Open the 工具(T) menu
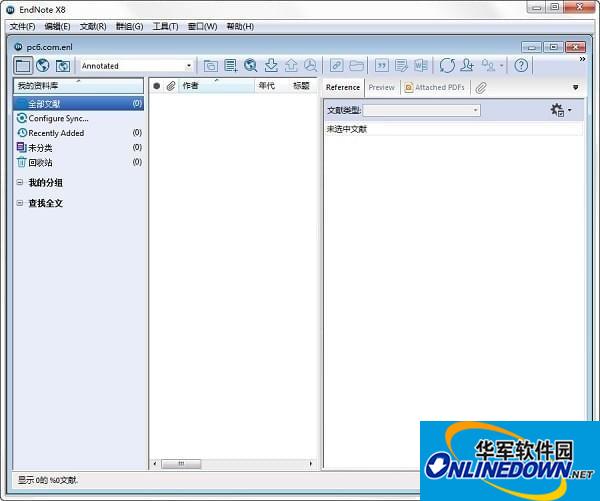Screen dimensions: 600x501 pyautogui.click(x=165, y=26)
